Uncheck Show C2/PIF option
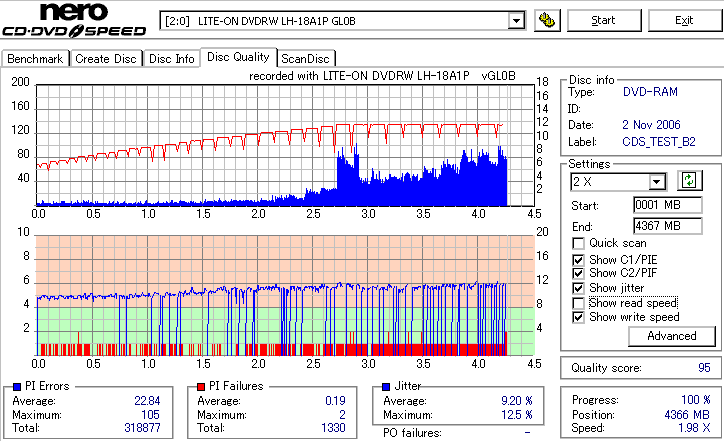 click(x=578, y=273)
